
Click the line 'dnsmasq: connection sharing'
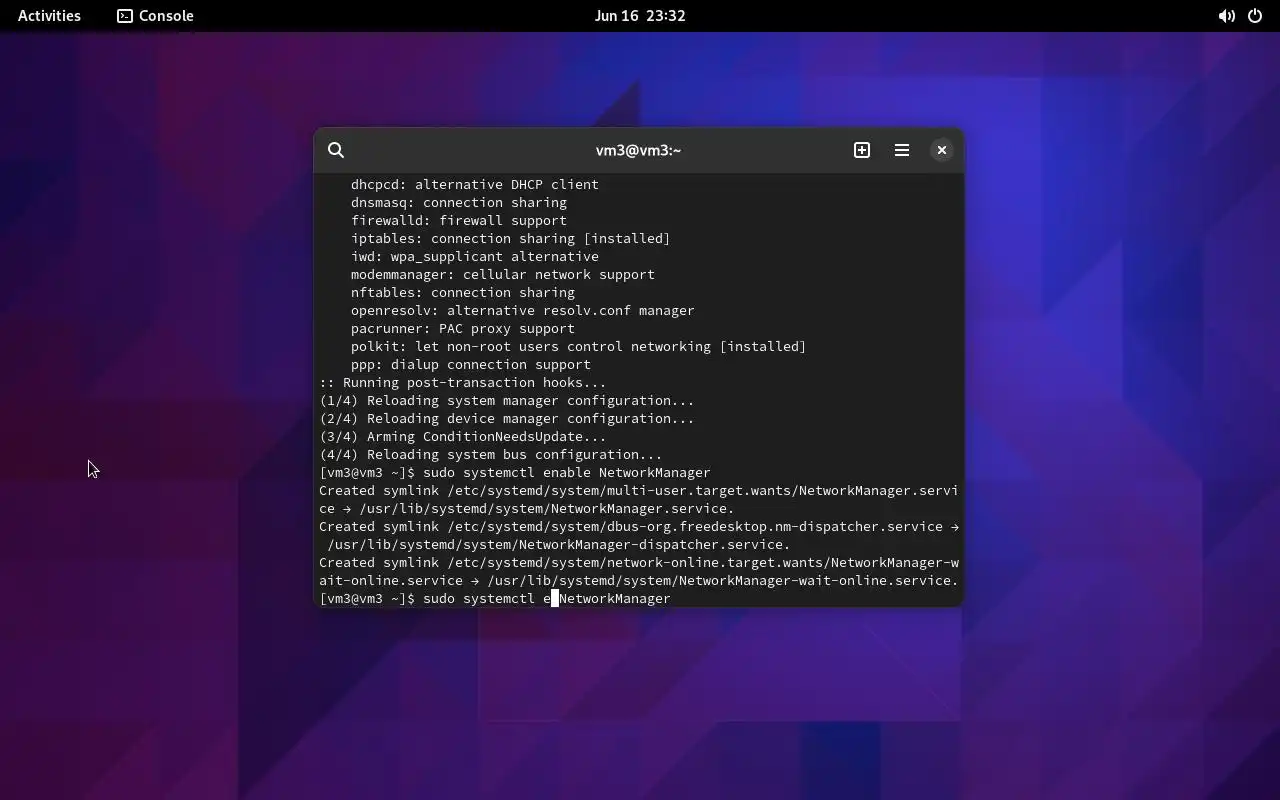tap(458, 202)
